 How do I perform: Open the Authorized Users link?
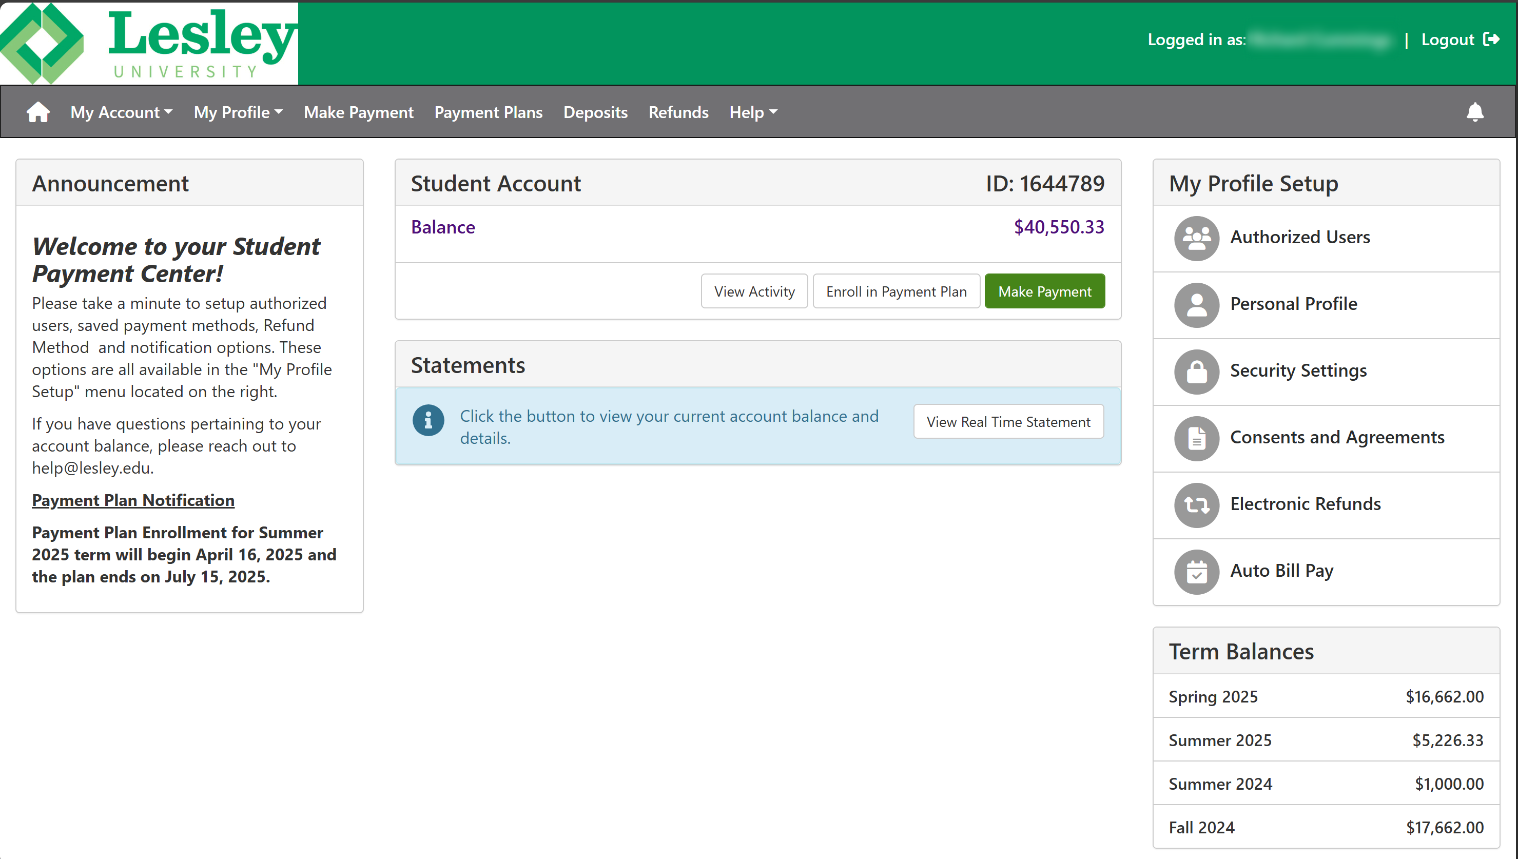[1300, 237]
